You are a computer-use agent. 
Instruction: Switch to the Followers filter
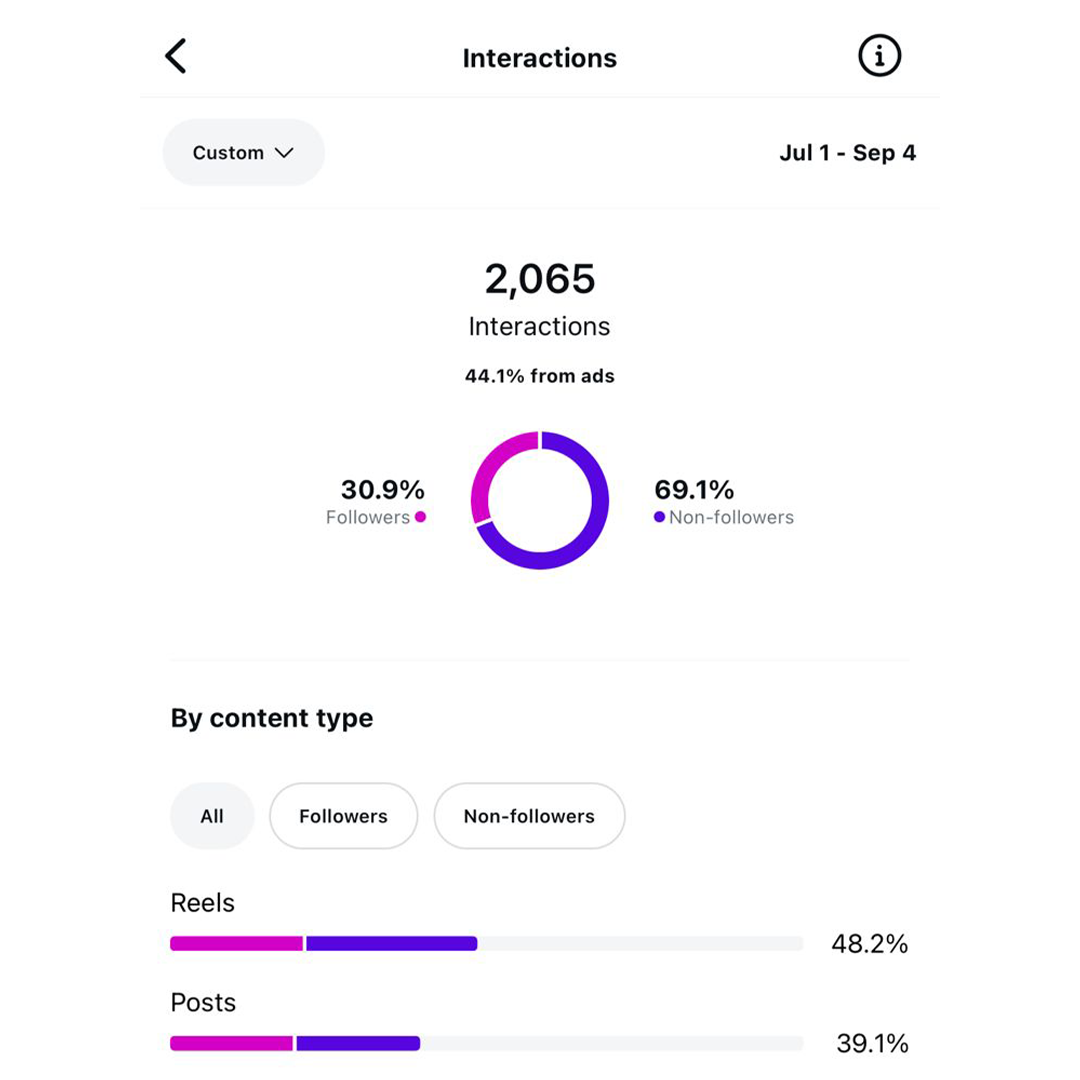[343, 816]
